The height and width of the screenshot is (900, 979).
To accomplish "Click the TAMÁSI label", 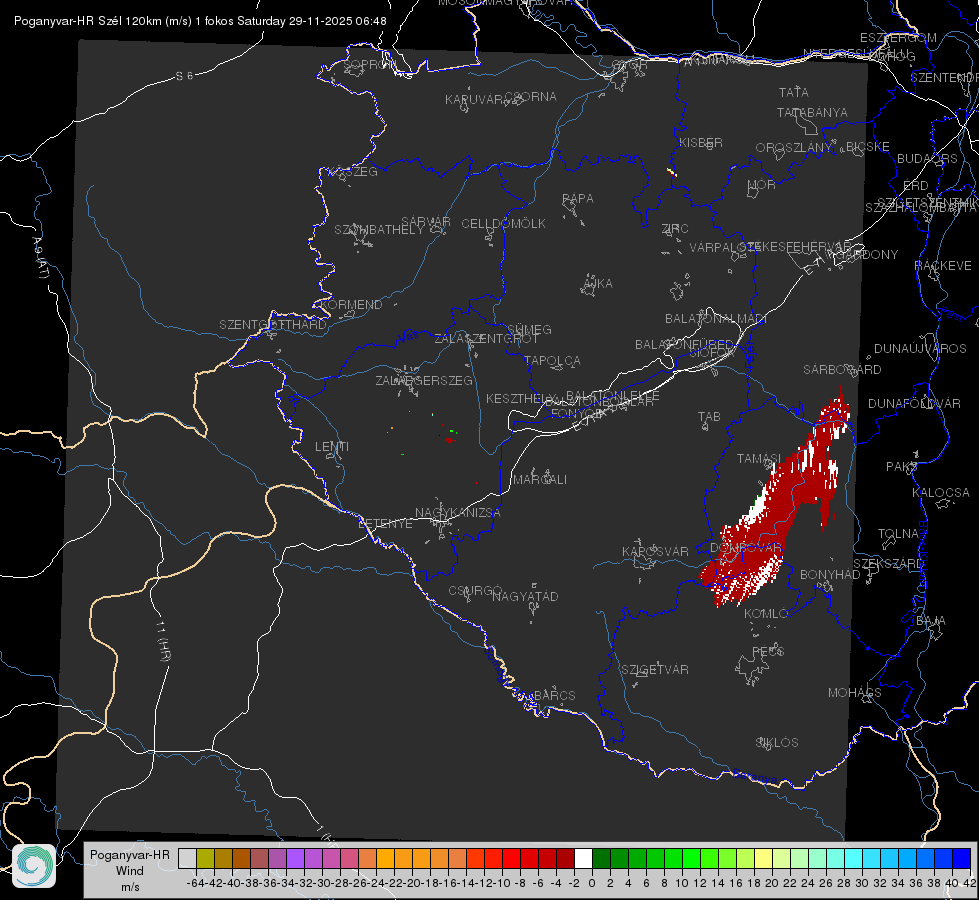I will [759, 458].
